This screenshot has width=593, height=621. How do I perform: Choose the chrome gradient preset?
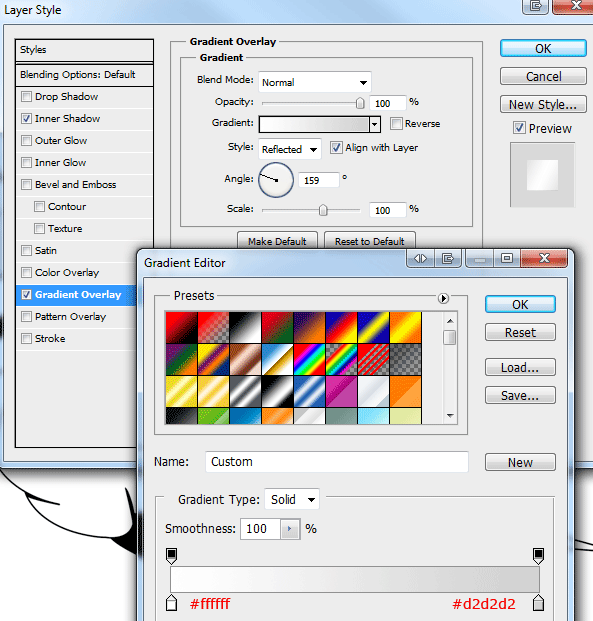277,360
